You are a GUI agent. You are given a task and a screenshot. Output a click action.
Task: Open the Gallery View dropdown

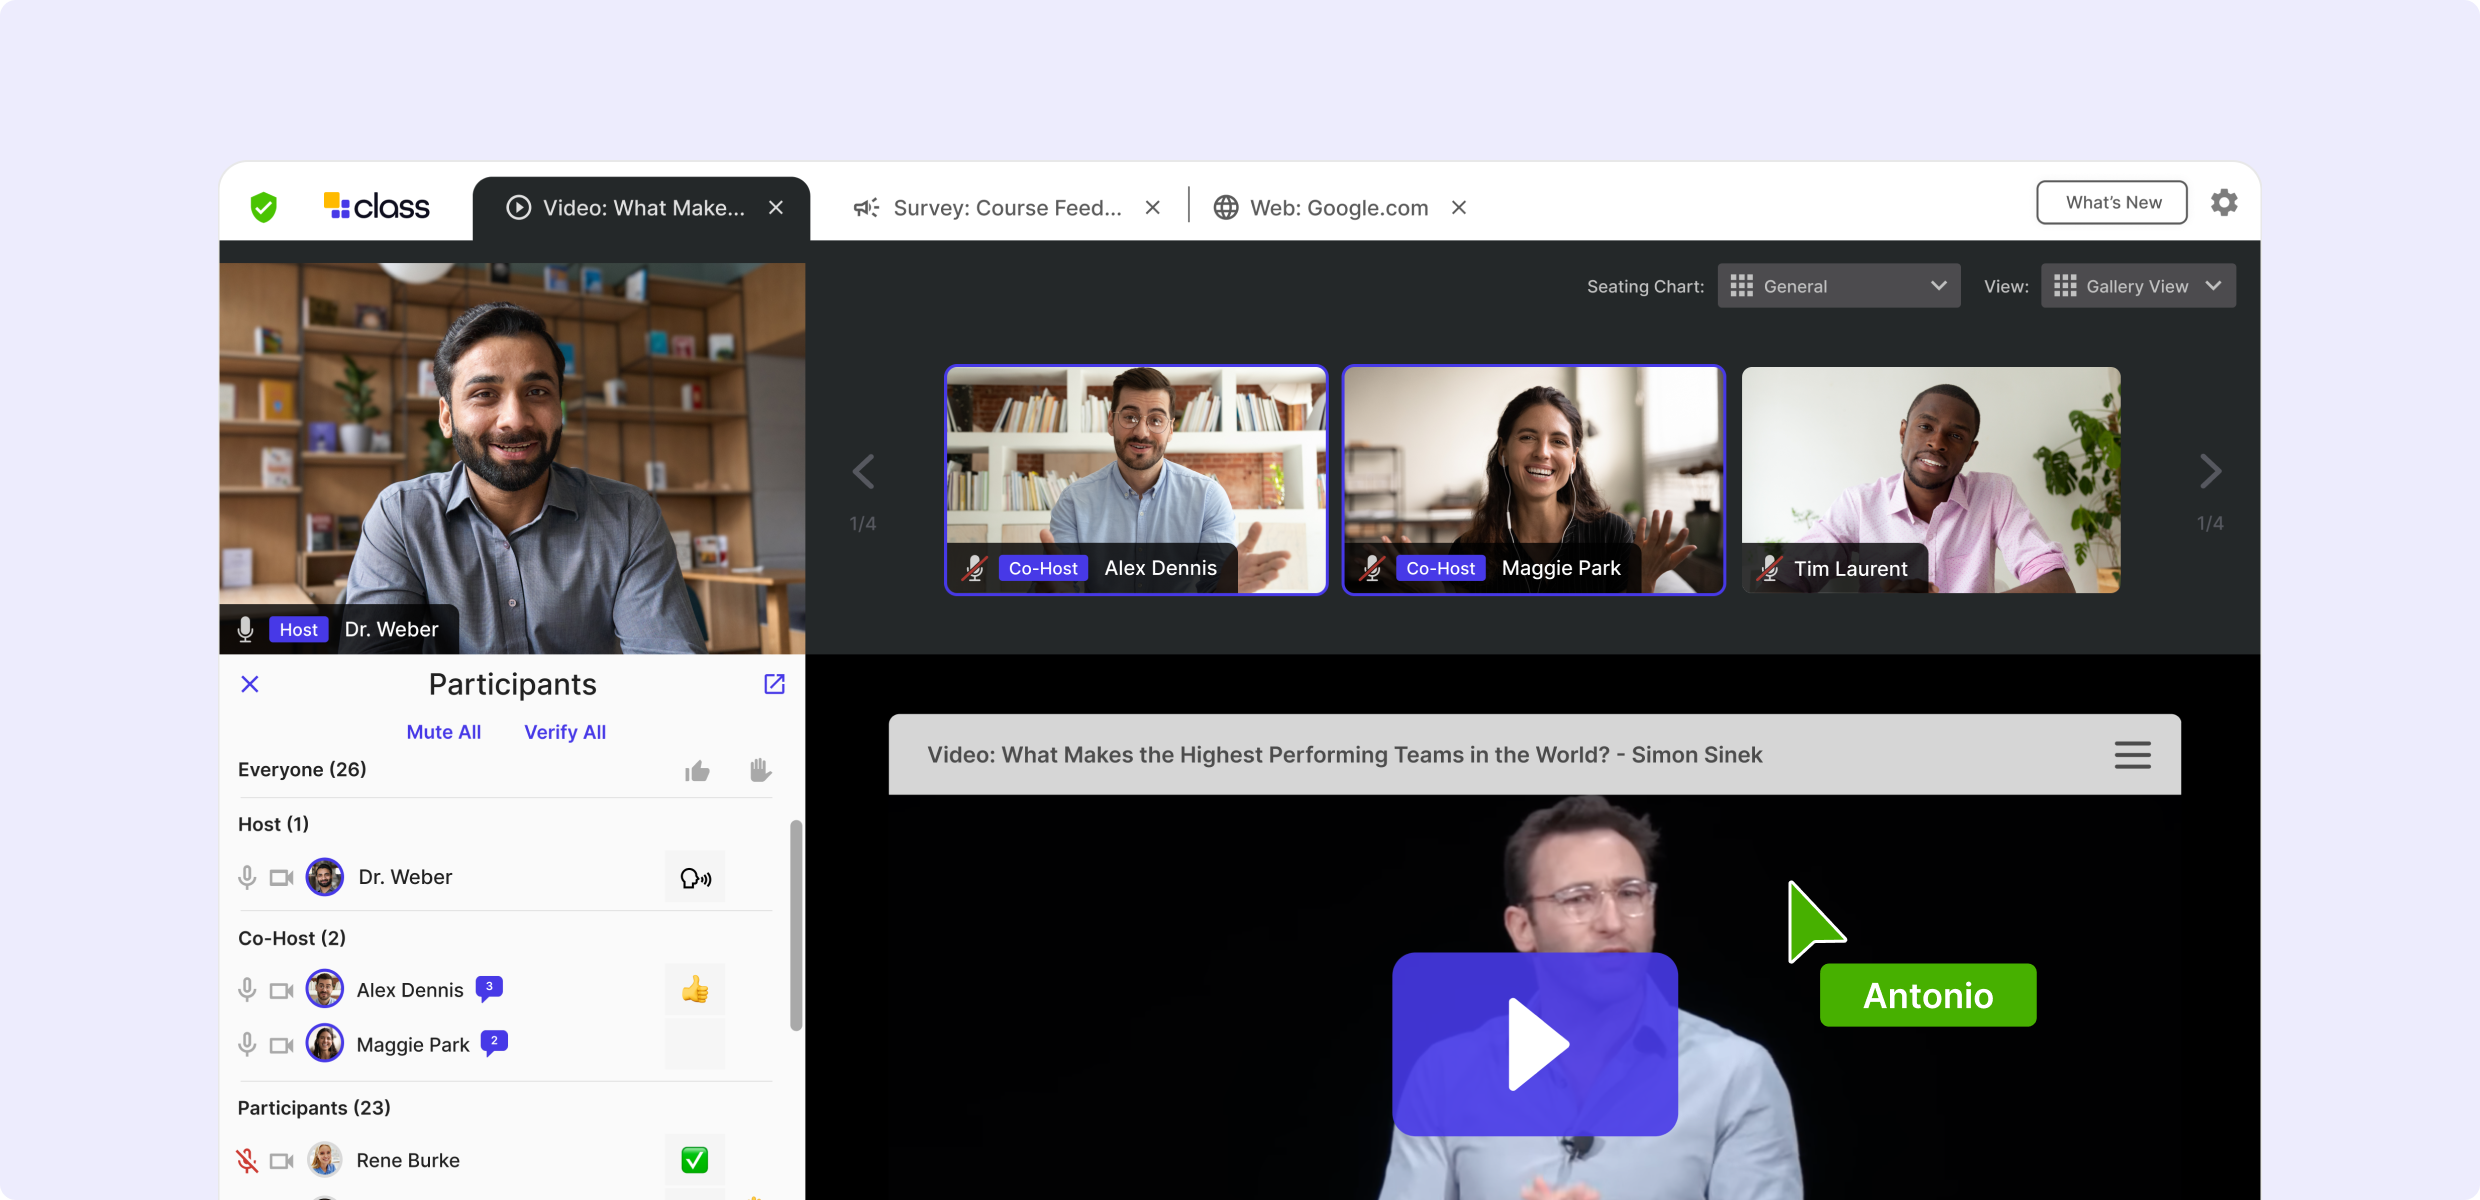point(2137,286)
